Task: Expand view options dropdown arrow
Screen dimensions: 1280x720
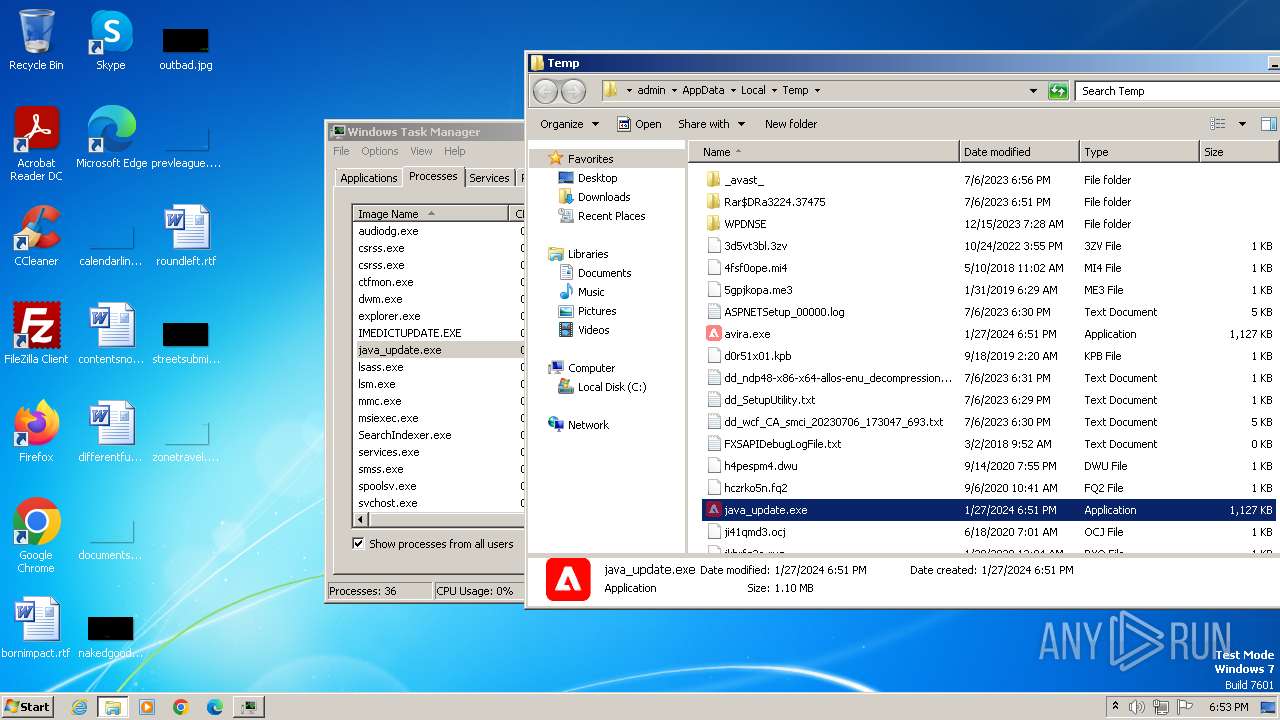Action: [x=1242, y=124]
